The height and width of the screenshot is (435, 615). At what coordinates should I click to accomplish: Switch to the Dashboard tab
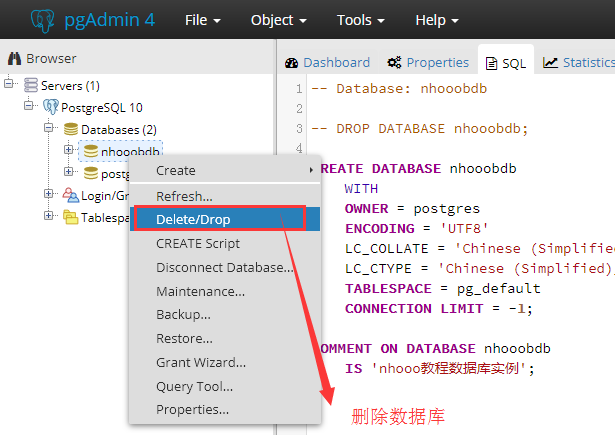327,62
